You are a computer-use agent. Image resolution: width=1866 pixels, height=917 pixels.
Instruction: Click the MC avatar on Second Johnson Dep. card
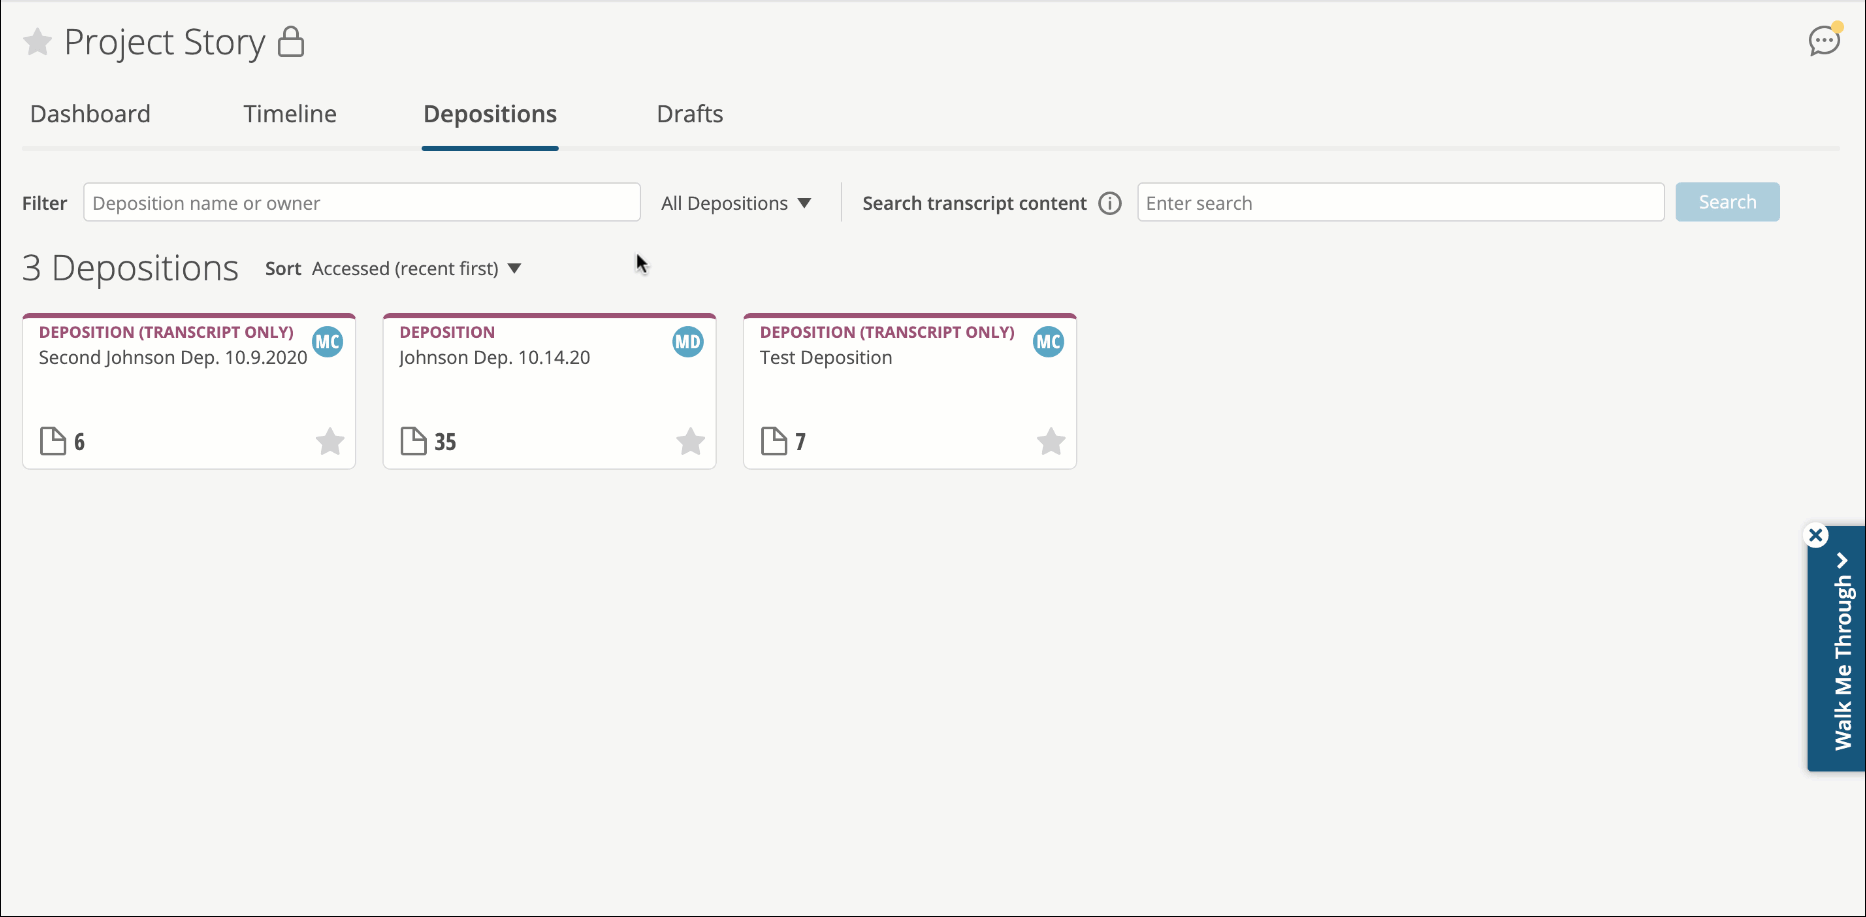(x=328, y=342)
